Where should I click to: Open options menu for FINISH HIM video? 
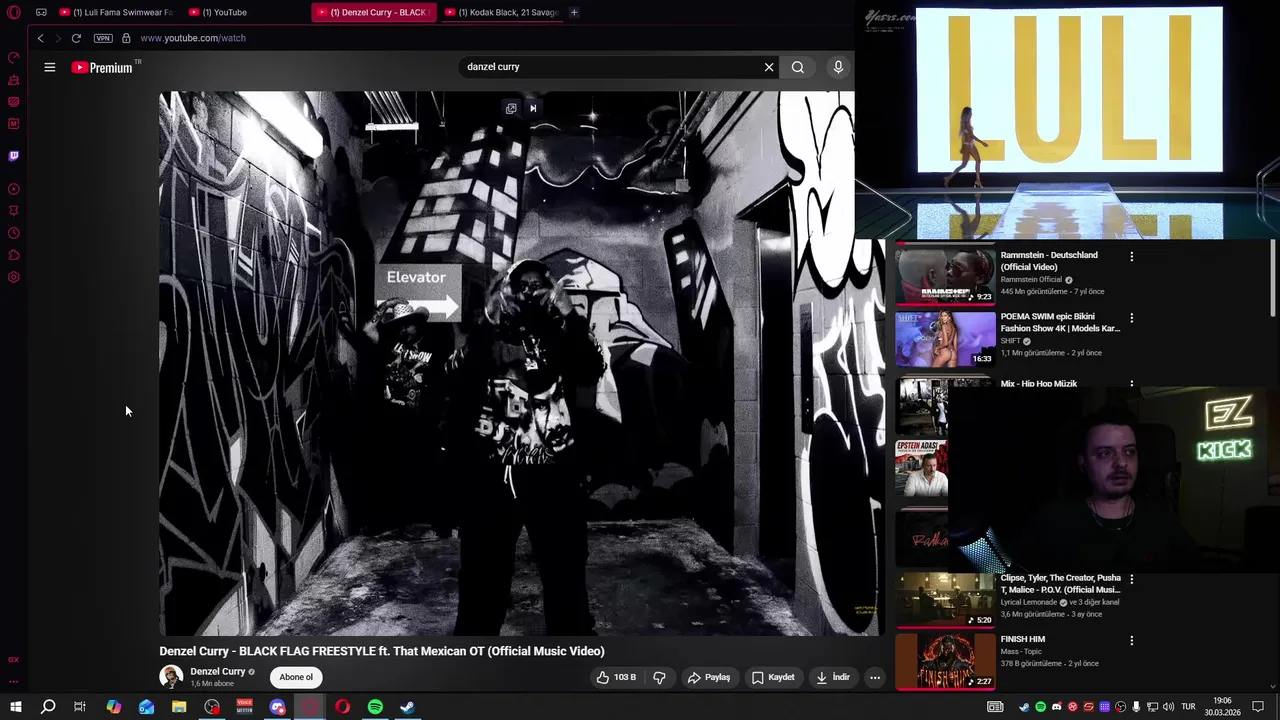(x=1132, y=640)
